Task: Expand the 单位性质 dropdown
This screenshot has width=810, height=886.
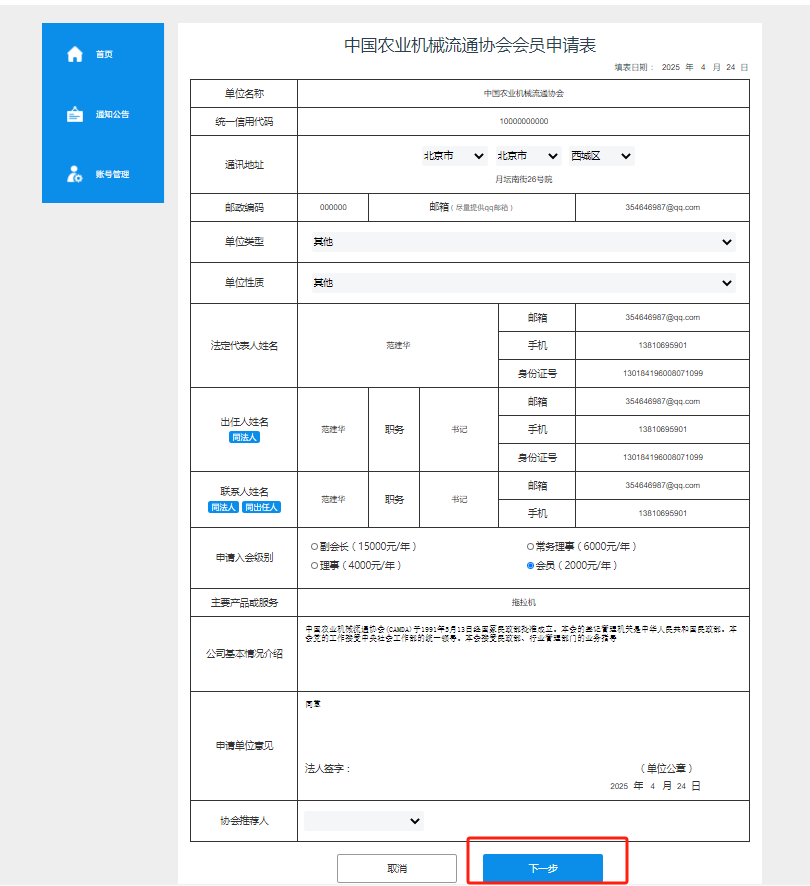Action: coord(523,283)
